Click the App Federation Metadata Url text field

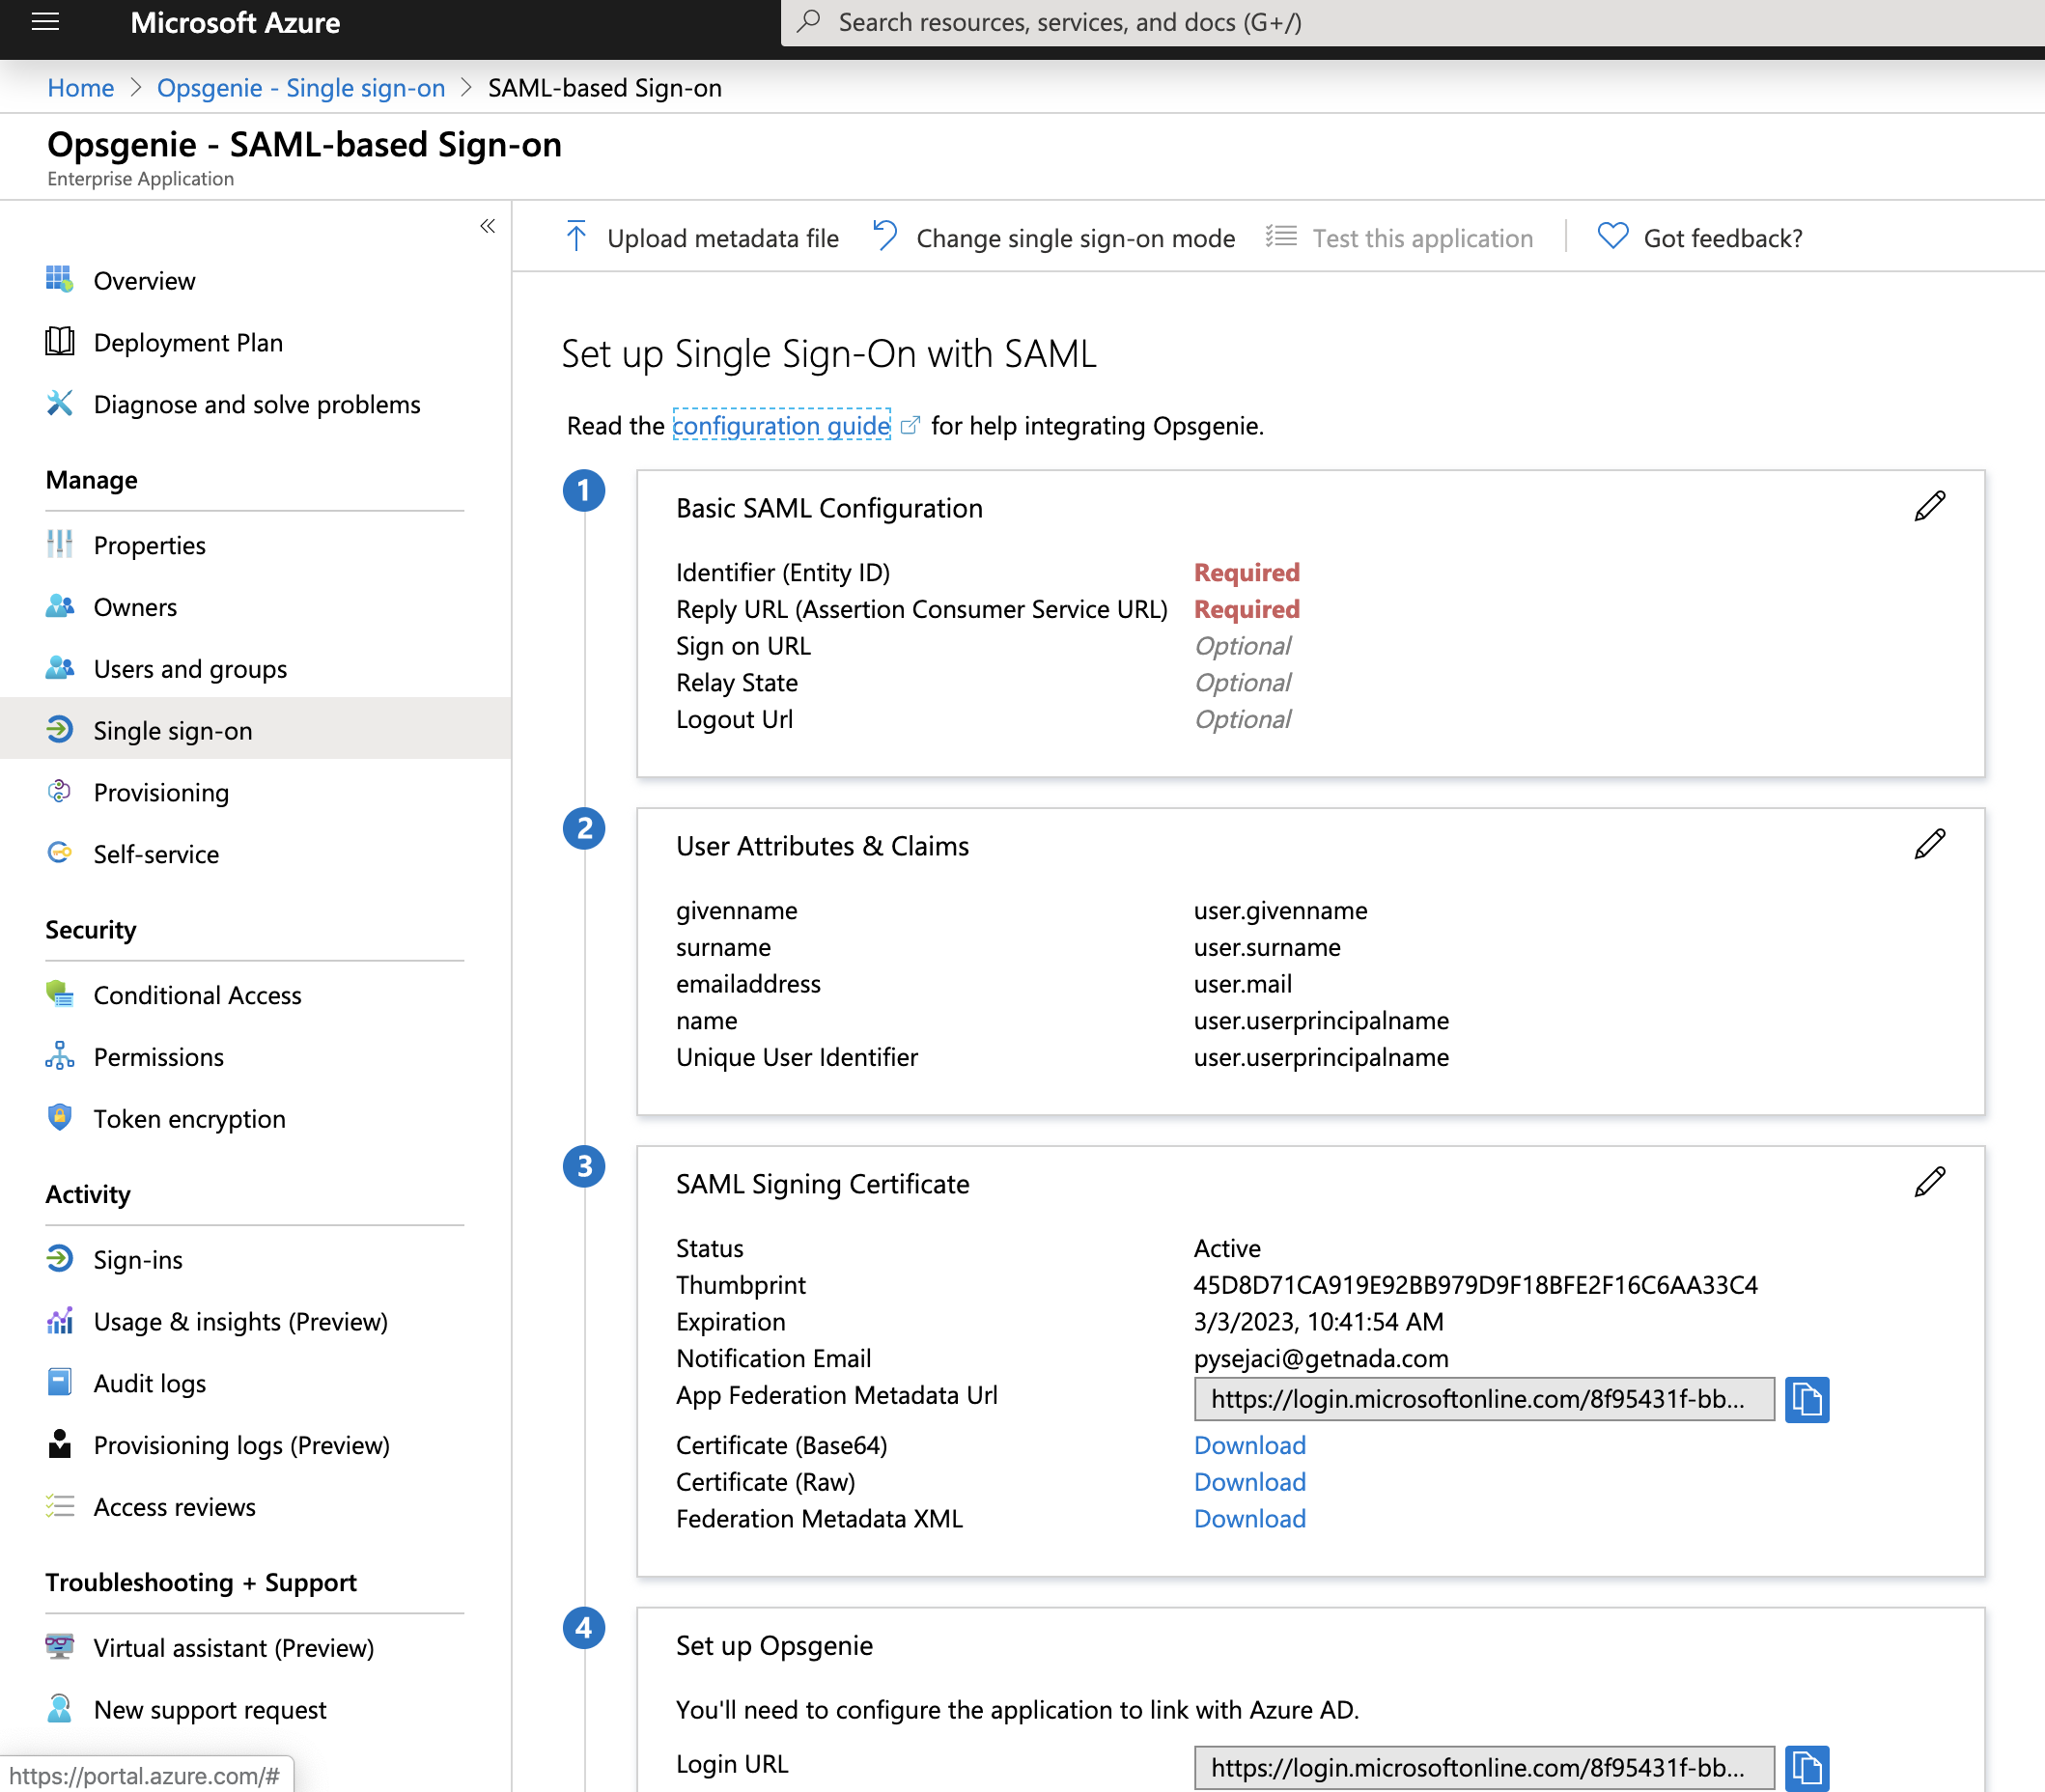click(1483, 1399)
